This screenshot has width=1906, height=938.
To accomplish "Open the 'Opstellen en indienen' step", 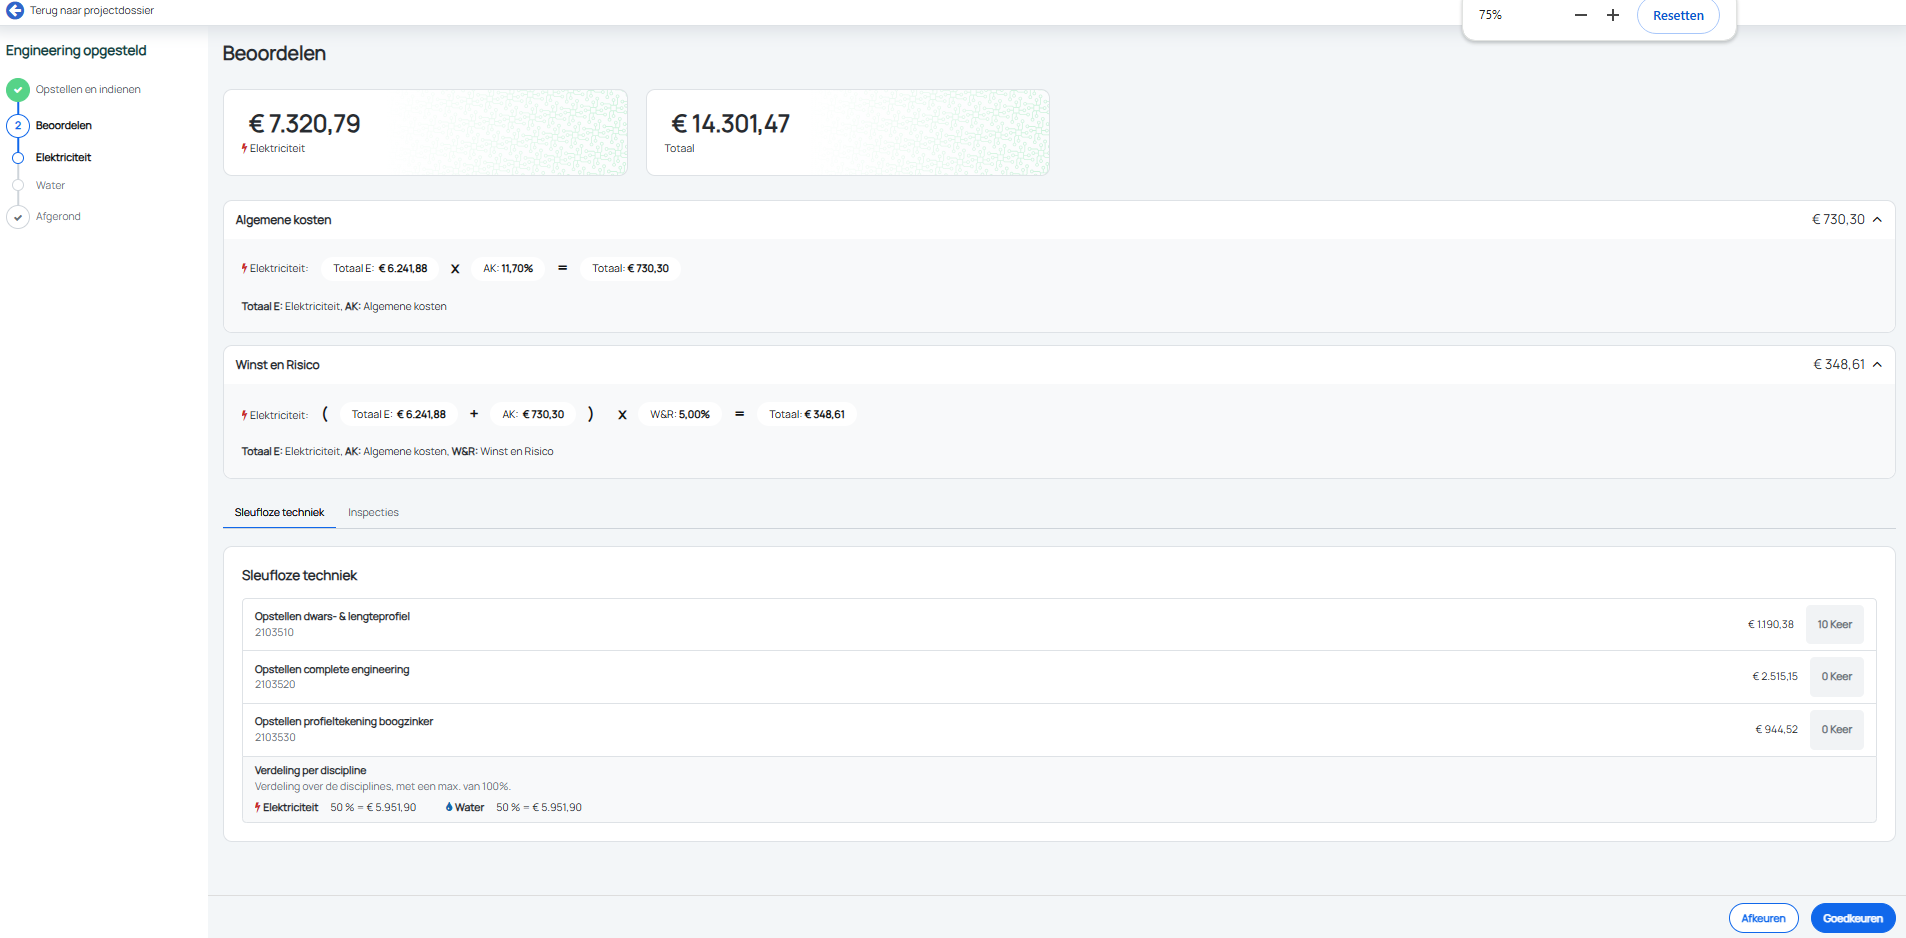I will click(x=88, y=90).
